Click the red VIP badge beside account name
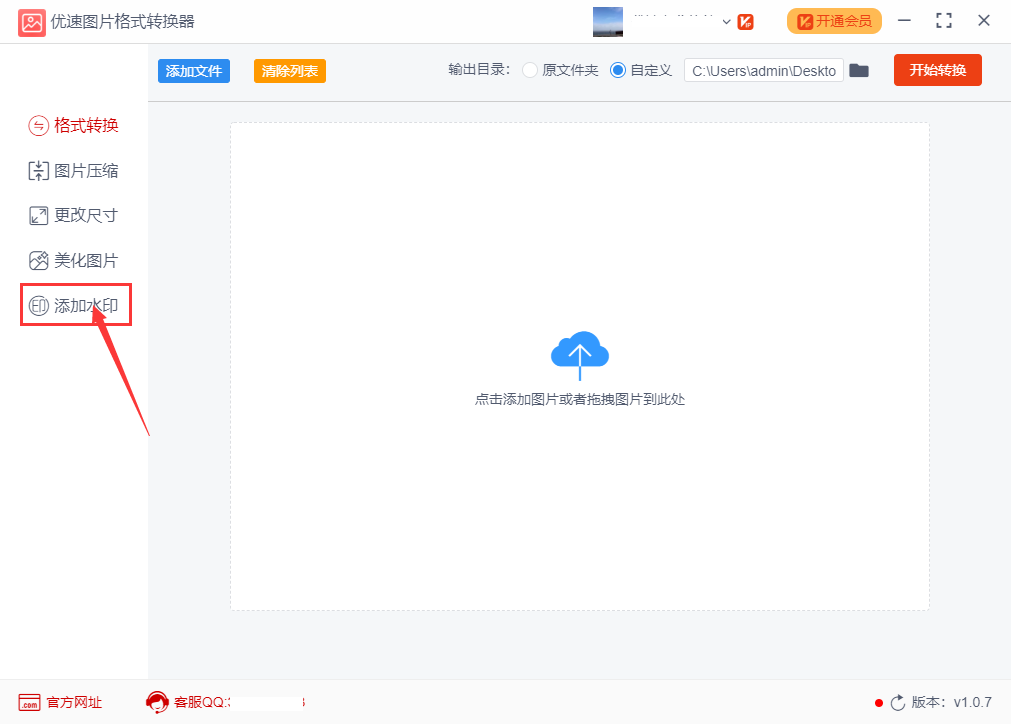Screen dimensions: 1011x724 point(746,20)
